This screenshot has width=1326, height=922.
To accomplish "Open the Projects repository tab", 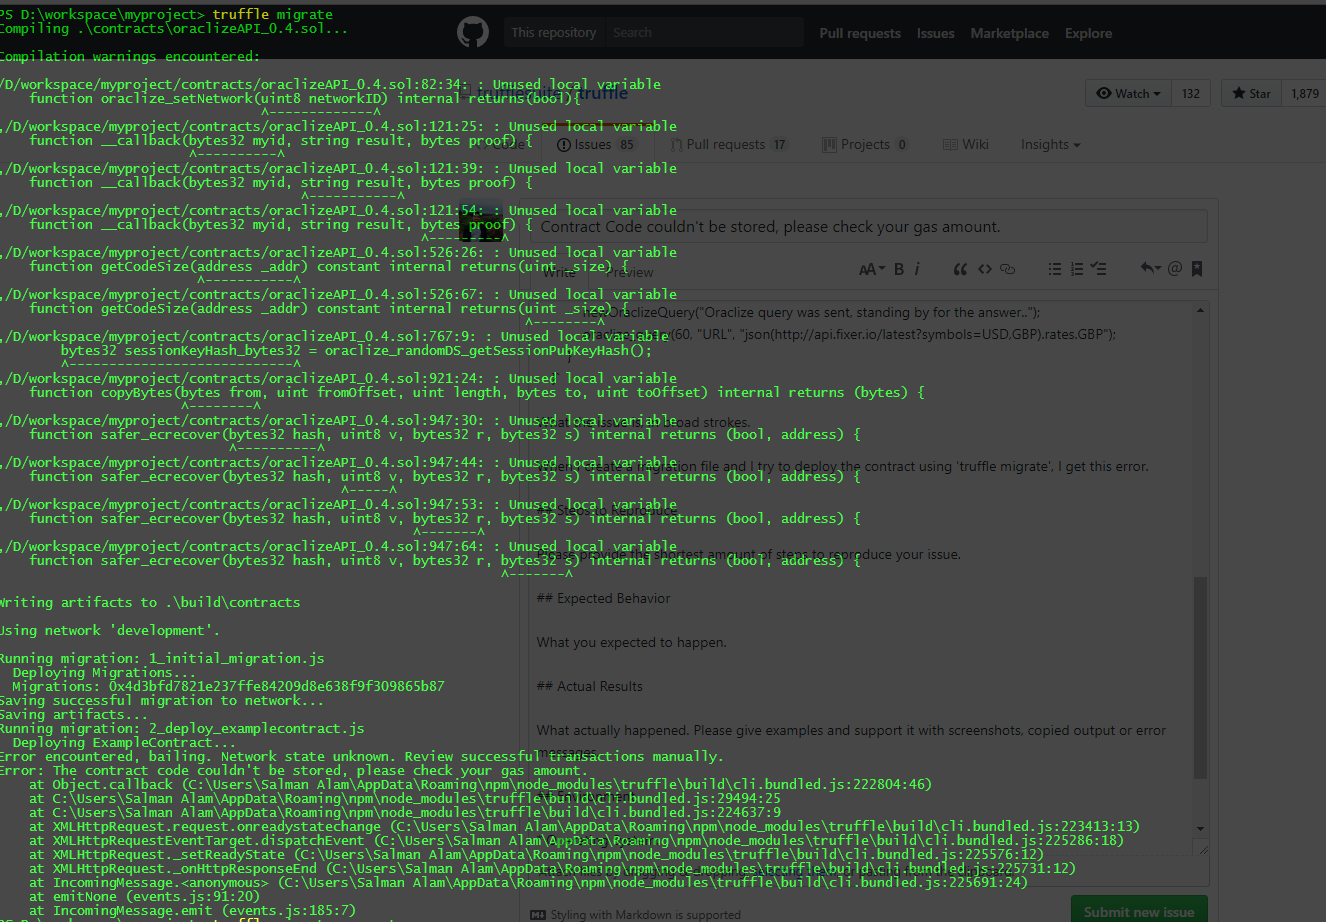I will coord(866,144).
